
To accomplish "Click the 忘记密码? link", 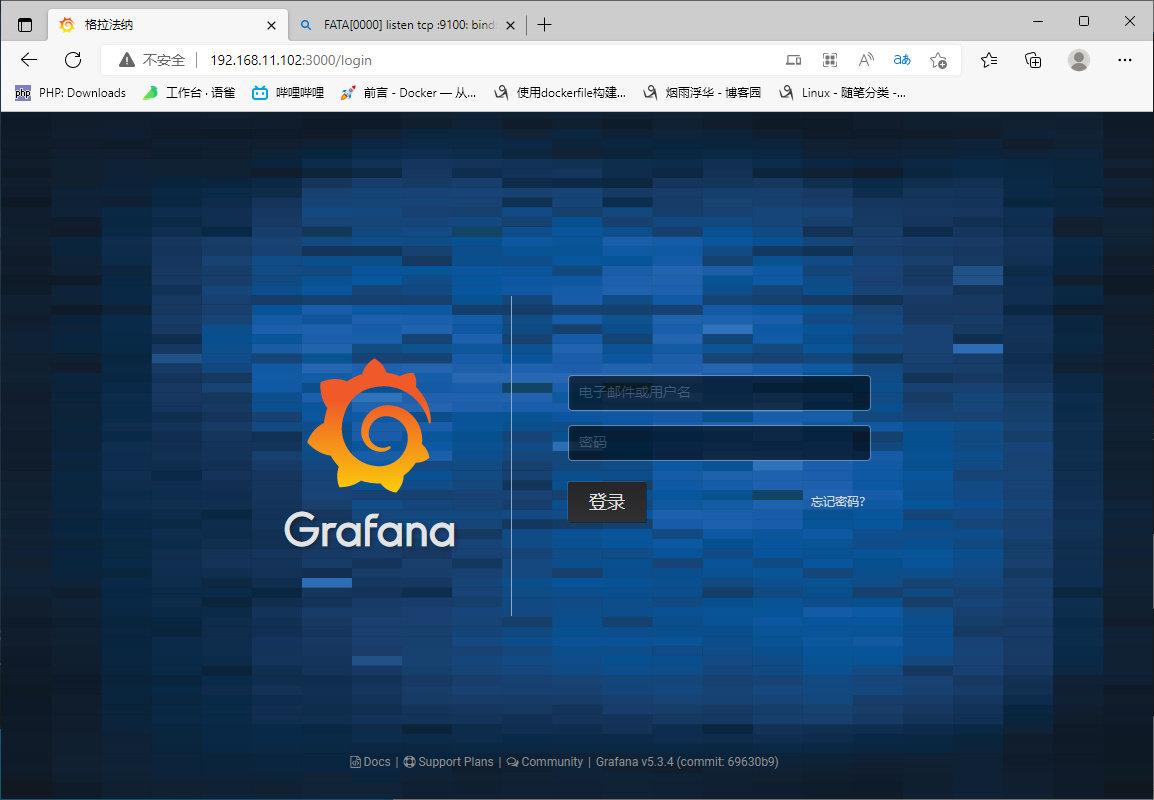I will click(838, 502).
